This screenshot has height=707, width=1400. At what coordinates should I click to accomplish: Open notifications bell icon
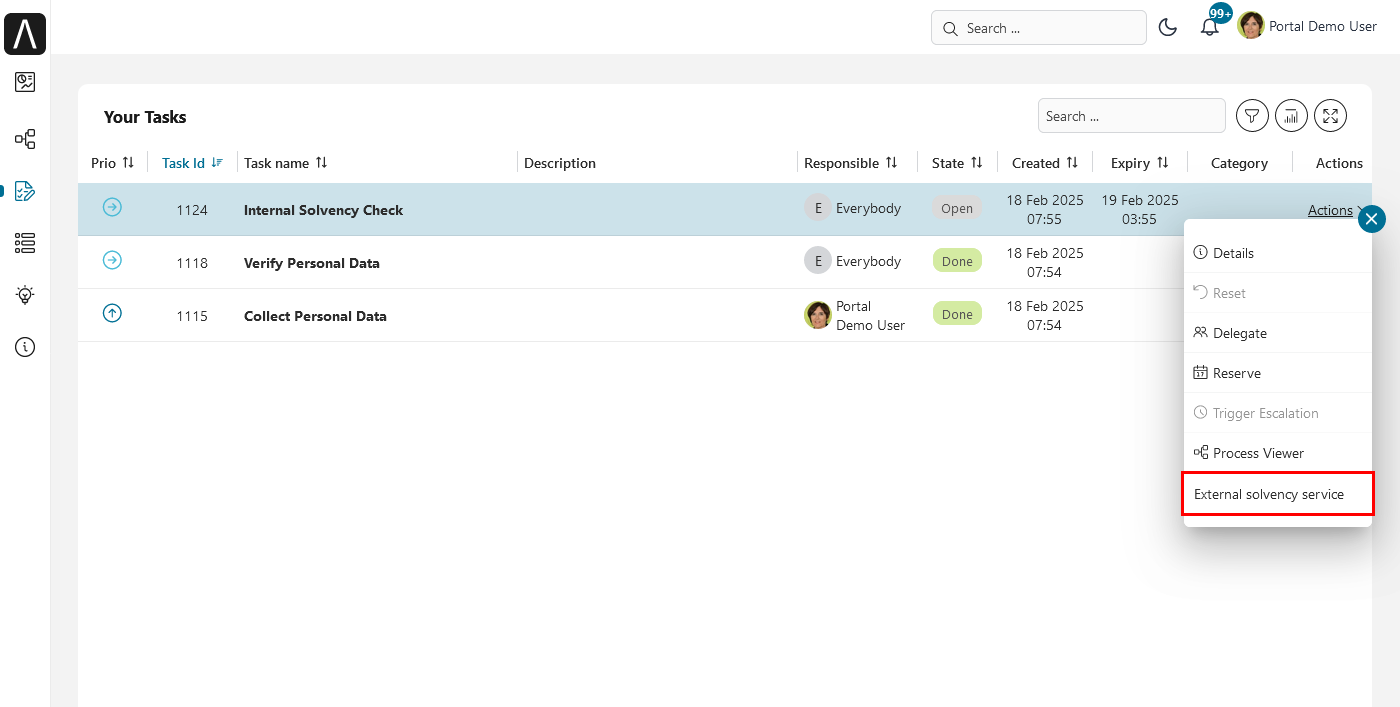pos(1210,28)
